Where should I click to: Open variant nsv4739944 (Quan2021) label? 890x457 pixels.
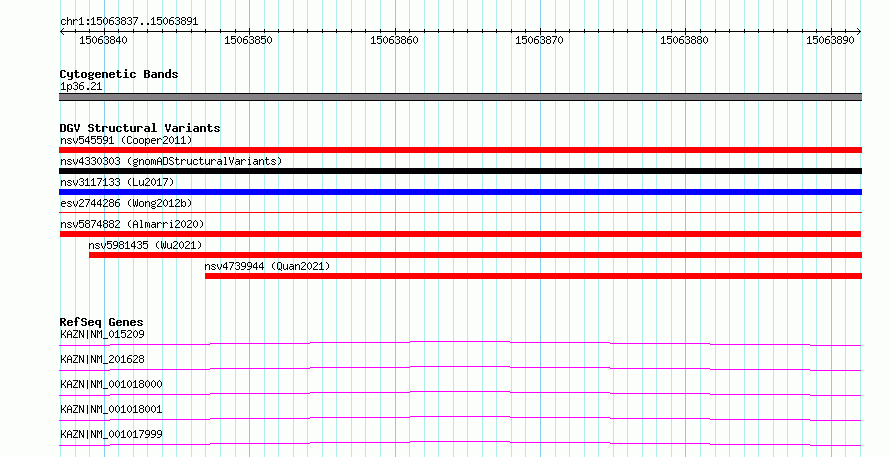[x=267, y=266]
